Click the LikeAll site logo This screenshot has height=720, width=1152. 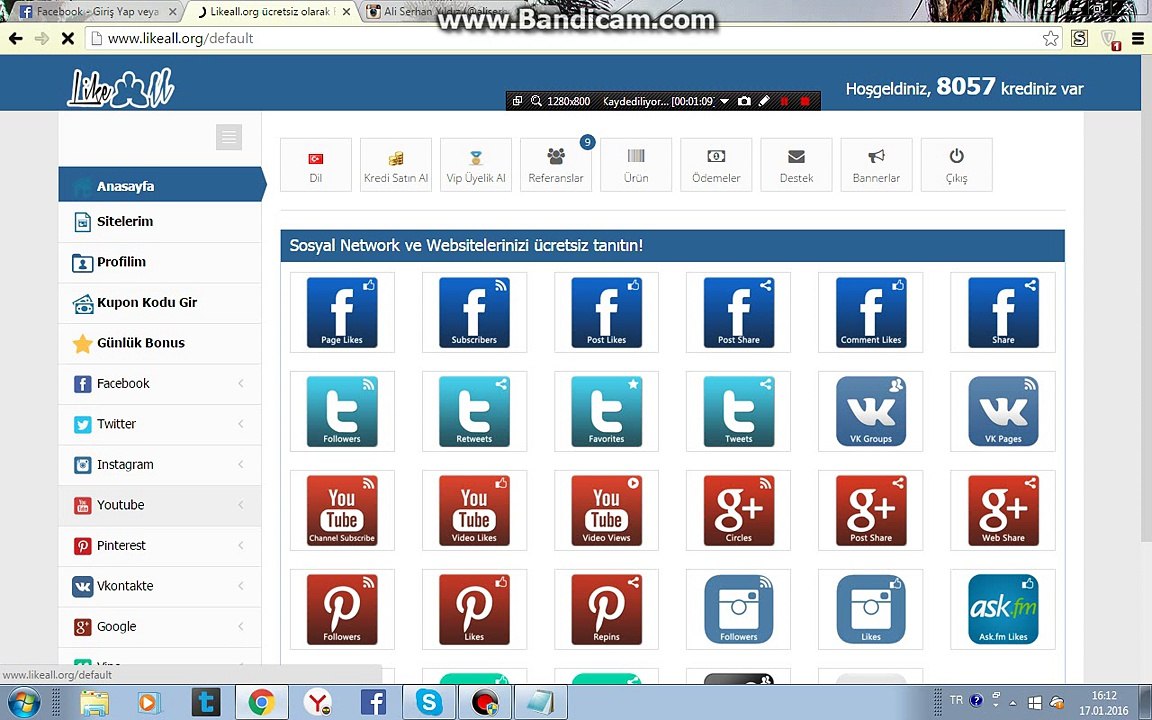(121, 87)
